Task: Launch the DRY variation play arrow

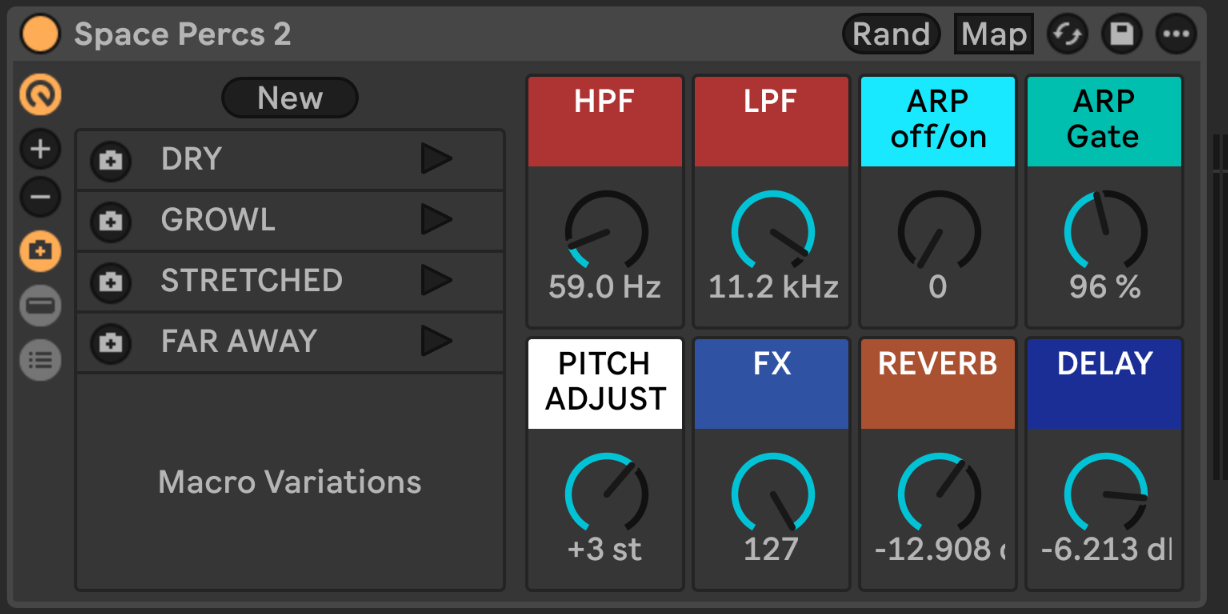Action: tap(436, 159)
